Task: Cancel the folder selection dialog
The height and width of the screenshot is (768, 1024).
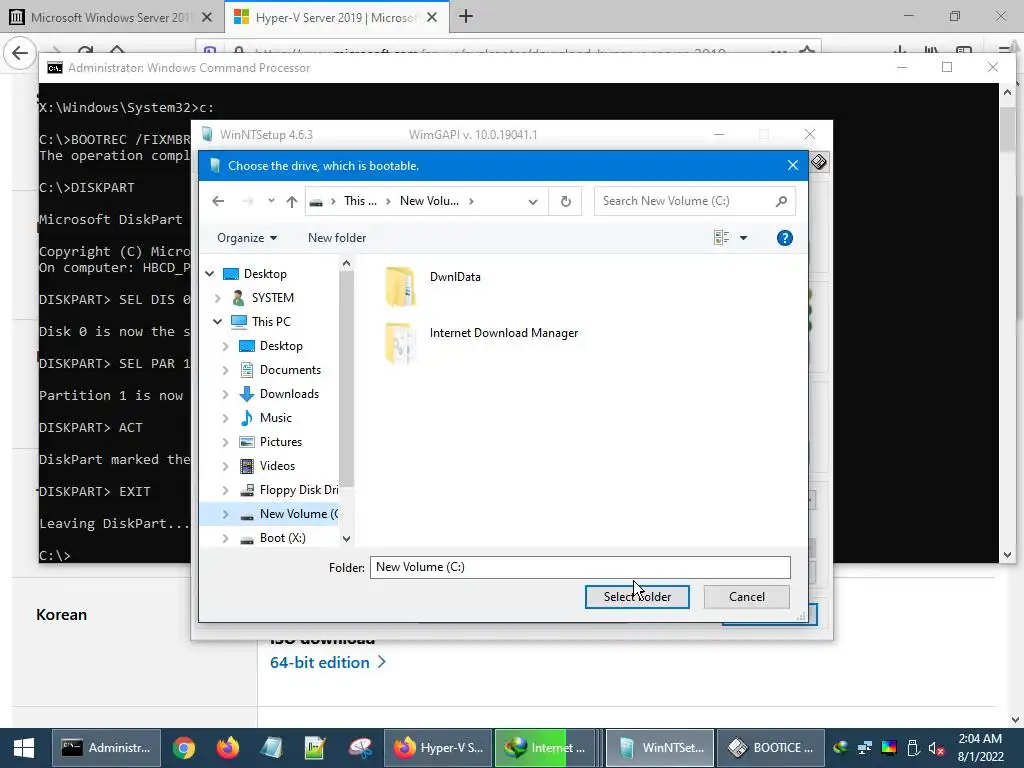Action: click(x=746, y=597)
